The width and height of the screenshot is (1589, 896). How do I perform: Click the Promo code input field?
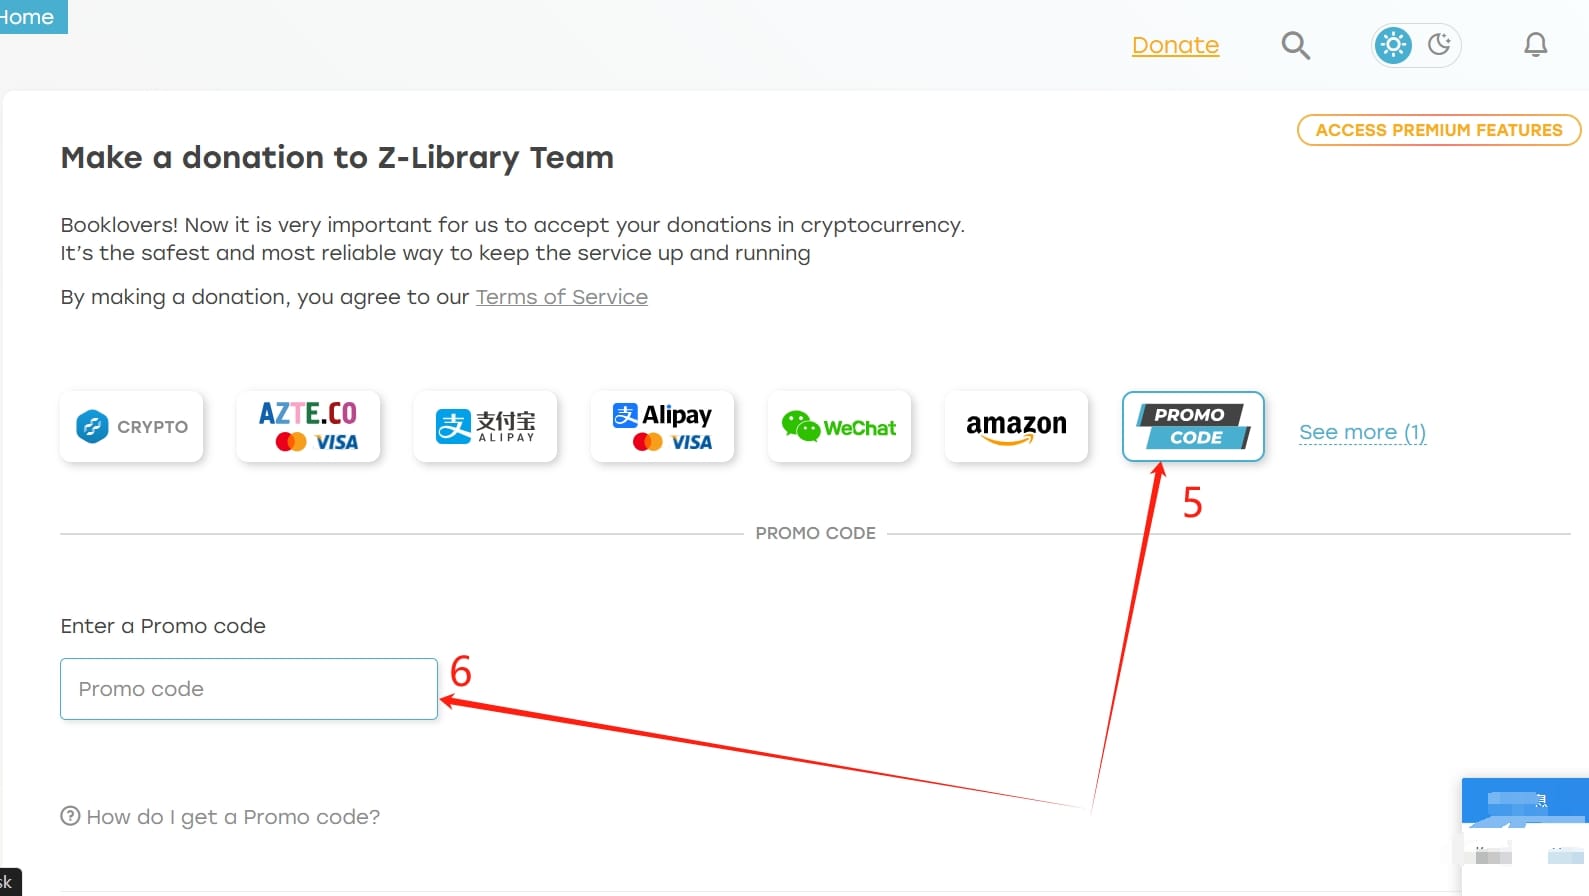249,689
